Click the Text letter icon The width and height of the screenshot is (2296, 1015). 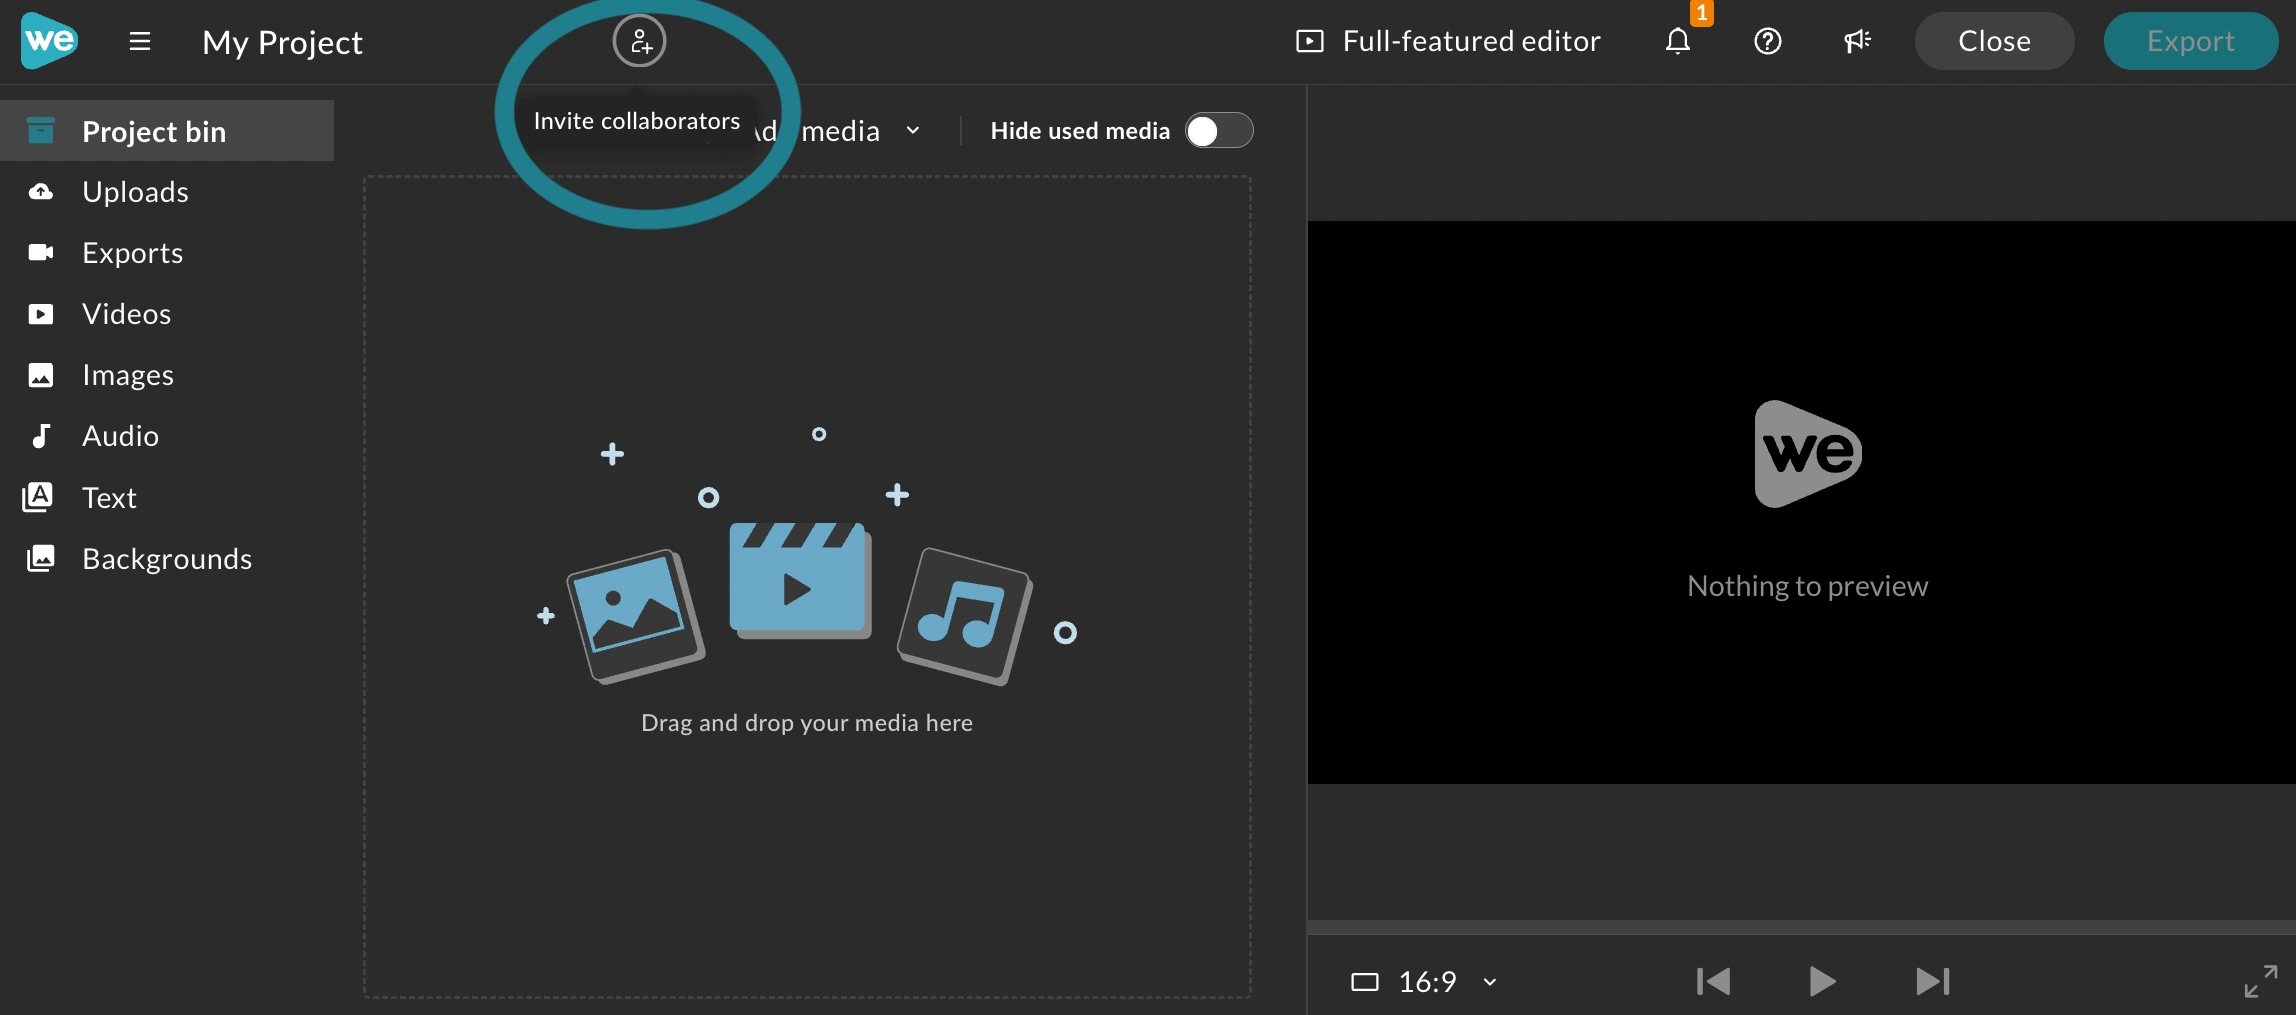click(x=38, y=497)
